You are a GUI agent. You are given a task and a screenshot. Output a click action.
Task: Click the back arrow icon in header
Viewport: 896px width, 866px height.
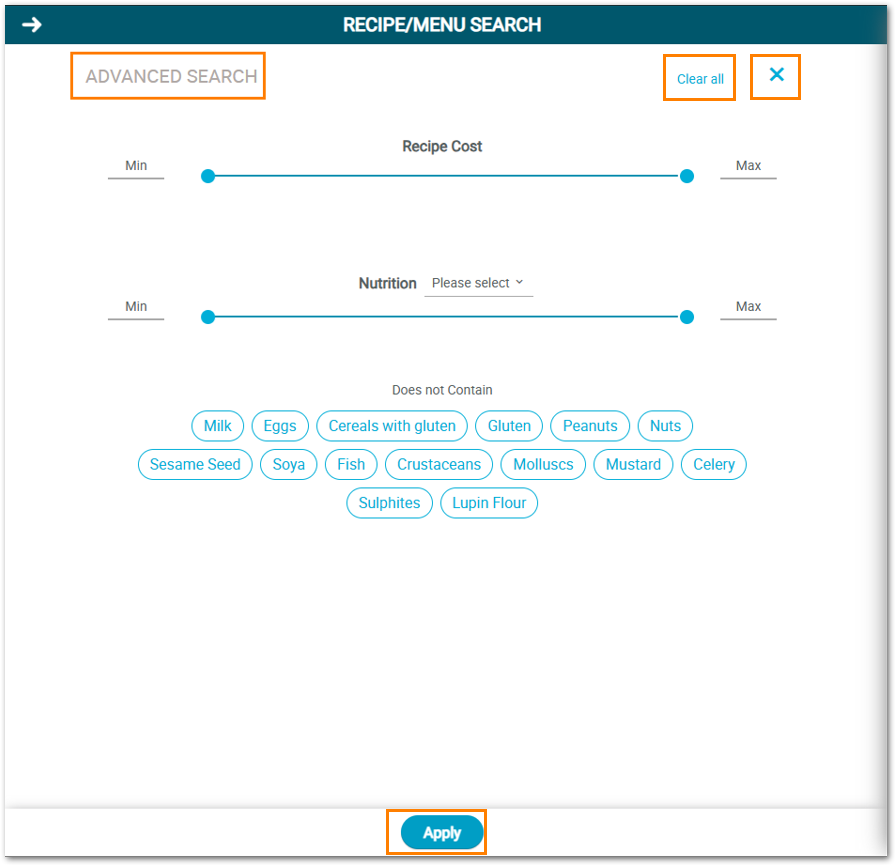pyautogui.click(x=32, y=25)
